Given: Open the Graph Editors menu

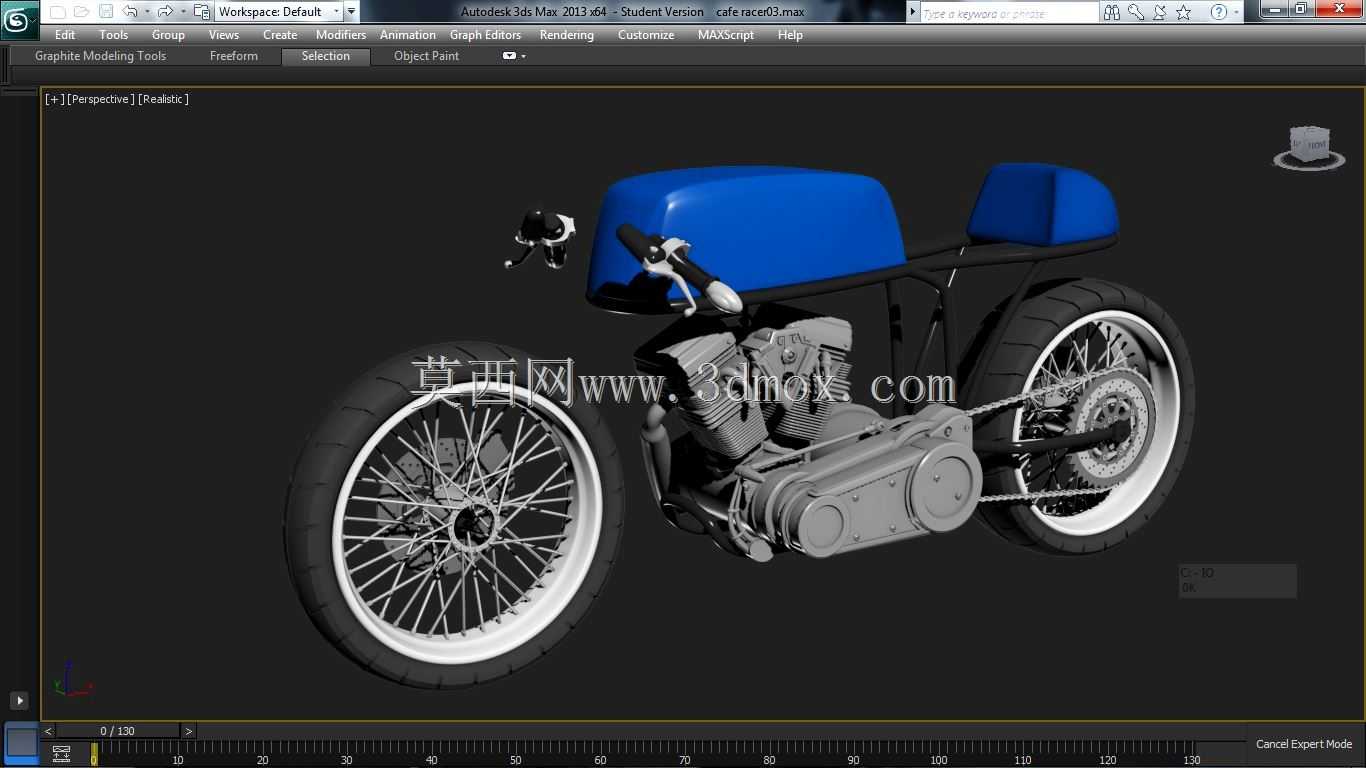Looking at the screenshot, I should tap(485, 35).
